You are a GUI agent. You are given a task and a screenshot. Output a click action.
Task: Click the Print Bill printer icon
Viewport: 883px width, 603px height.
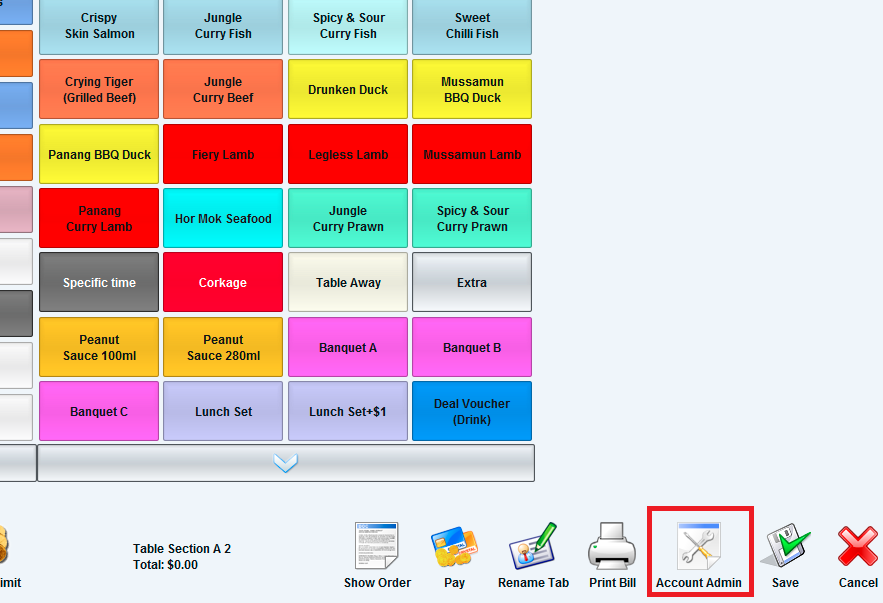click(x=612, y=546)
